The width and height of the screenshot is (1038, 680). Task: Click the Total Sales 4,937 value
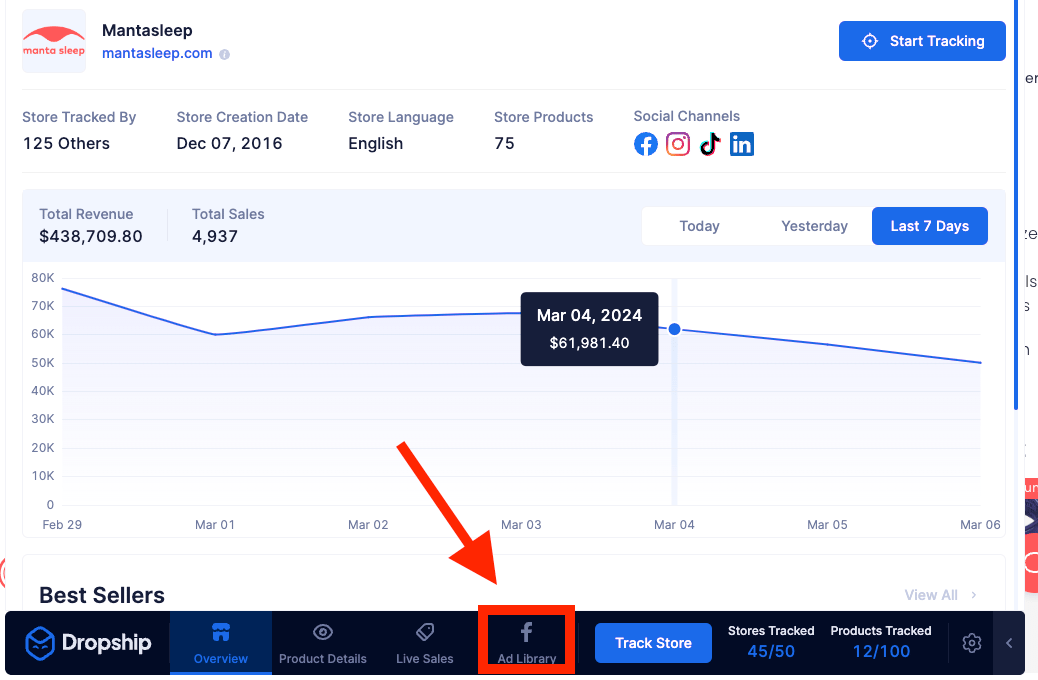coord(214,236)
